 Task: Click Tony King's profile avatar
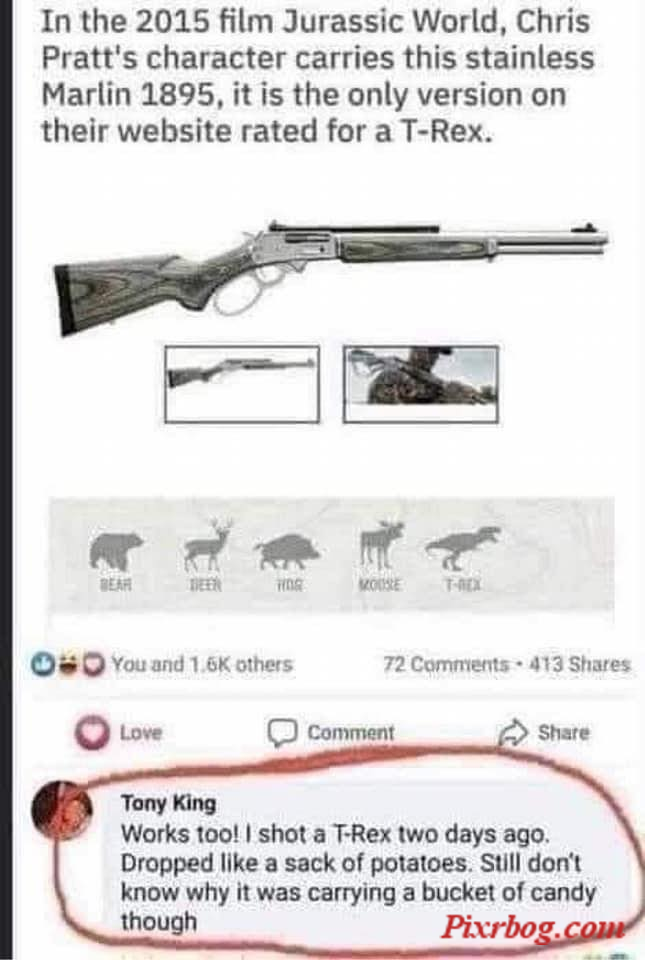pyautogui.click(x=62, y=810)
